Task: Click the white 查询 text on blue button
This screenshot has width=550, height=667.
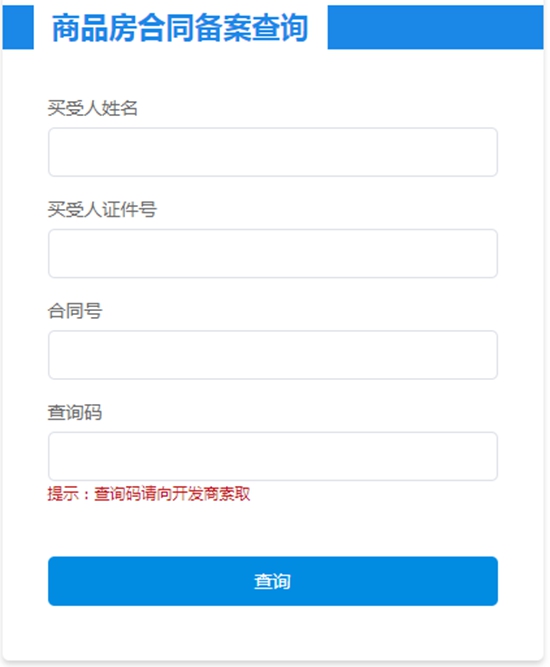Action: pyautogui.click(x=272, y=581)
